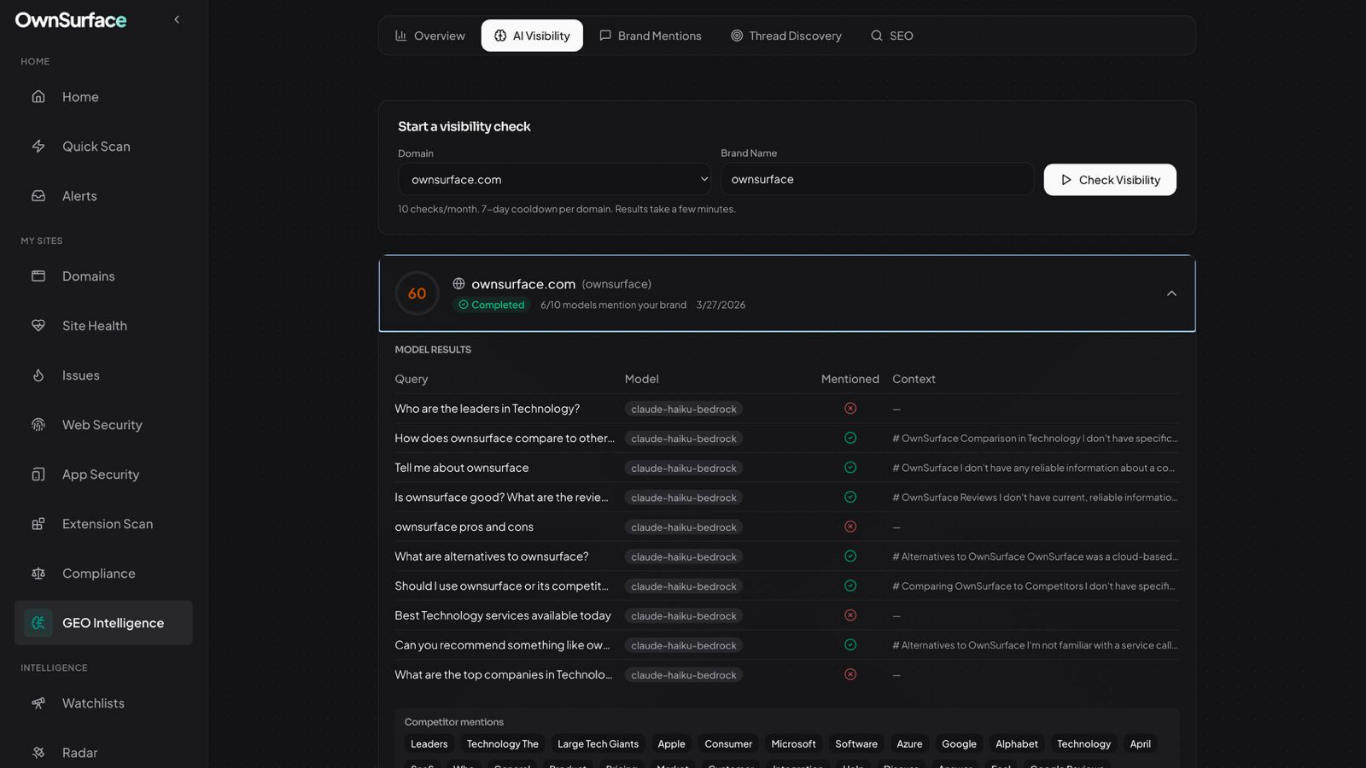
Task: Open Home in the sidebar
Action: pyautogui.click(x=103, y=97)
